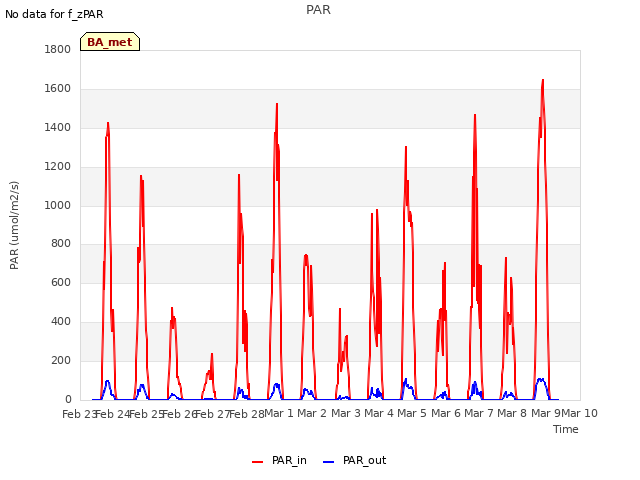Toggle the PAR_out legend entry

point(354,460)
